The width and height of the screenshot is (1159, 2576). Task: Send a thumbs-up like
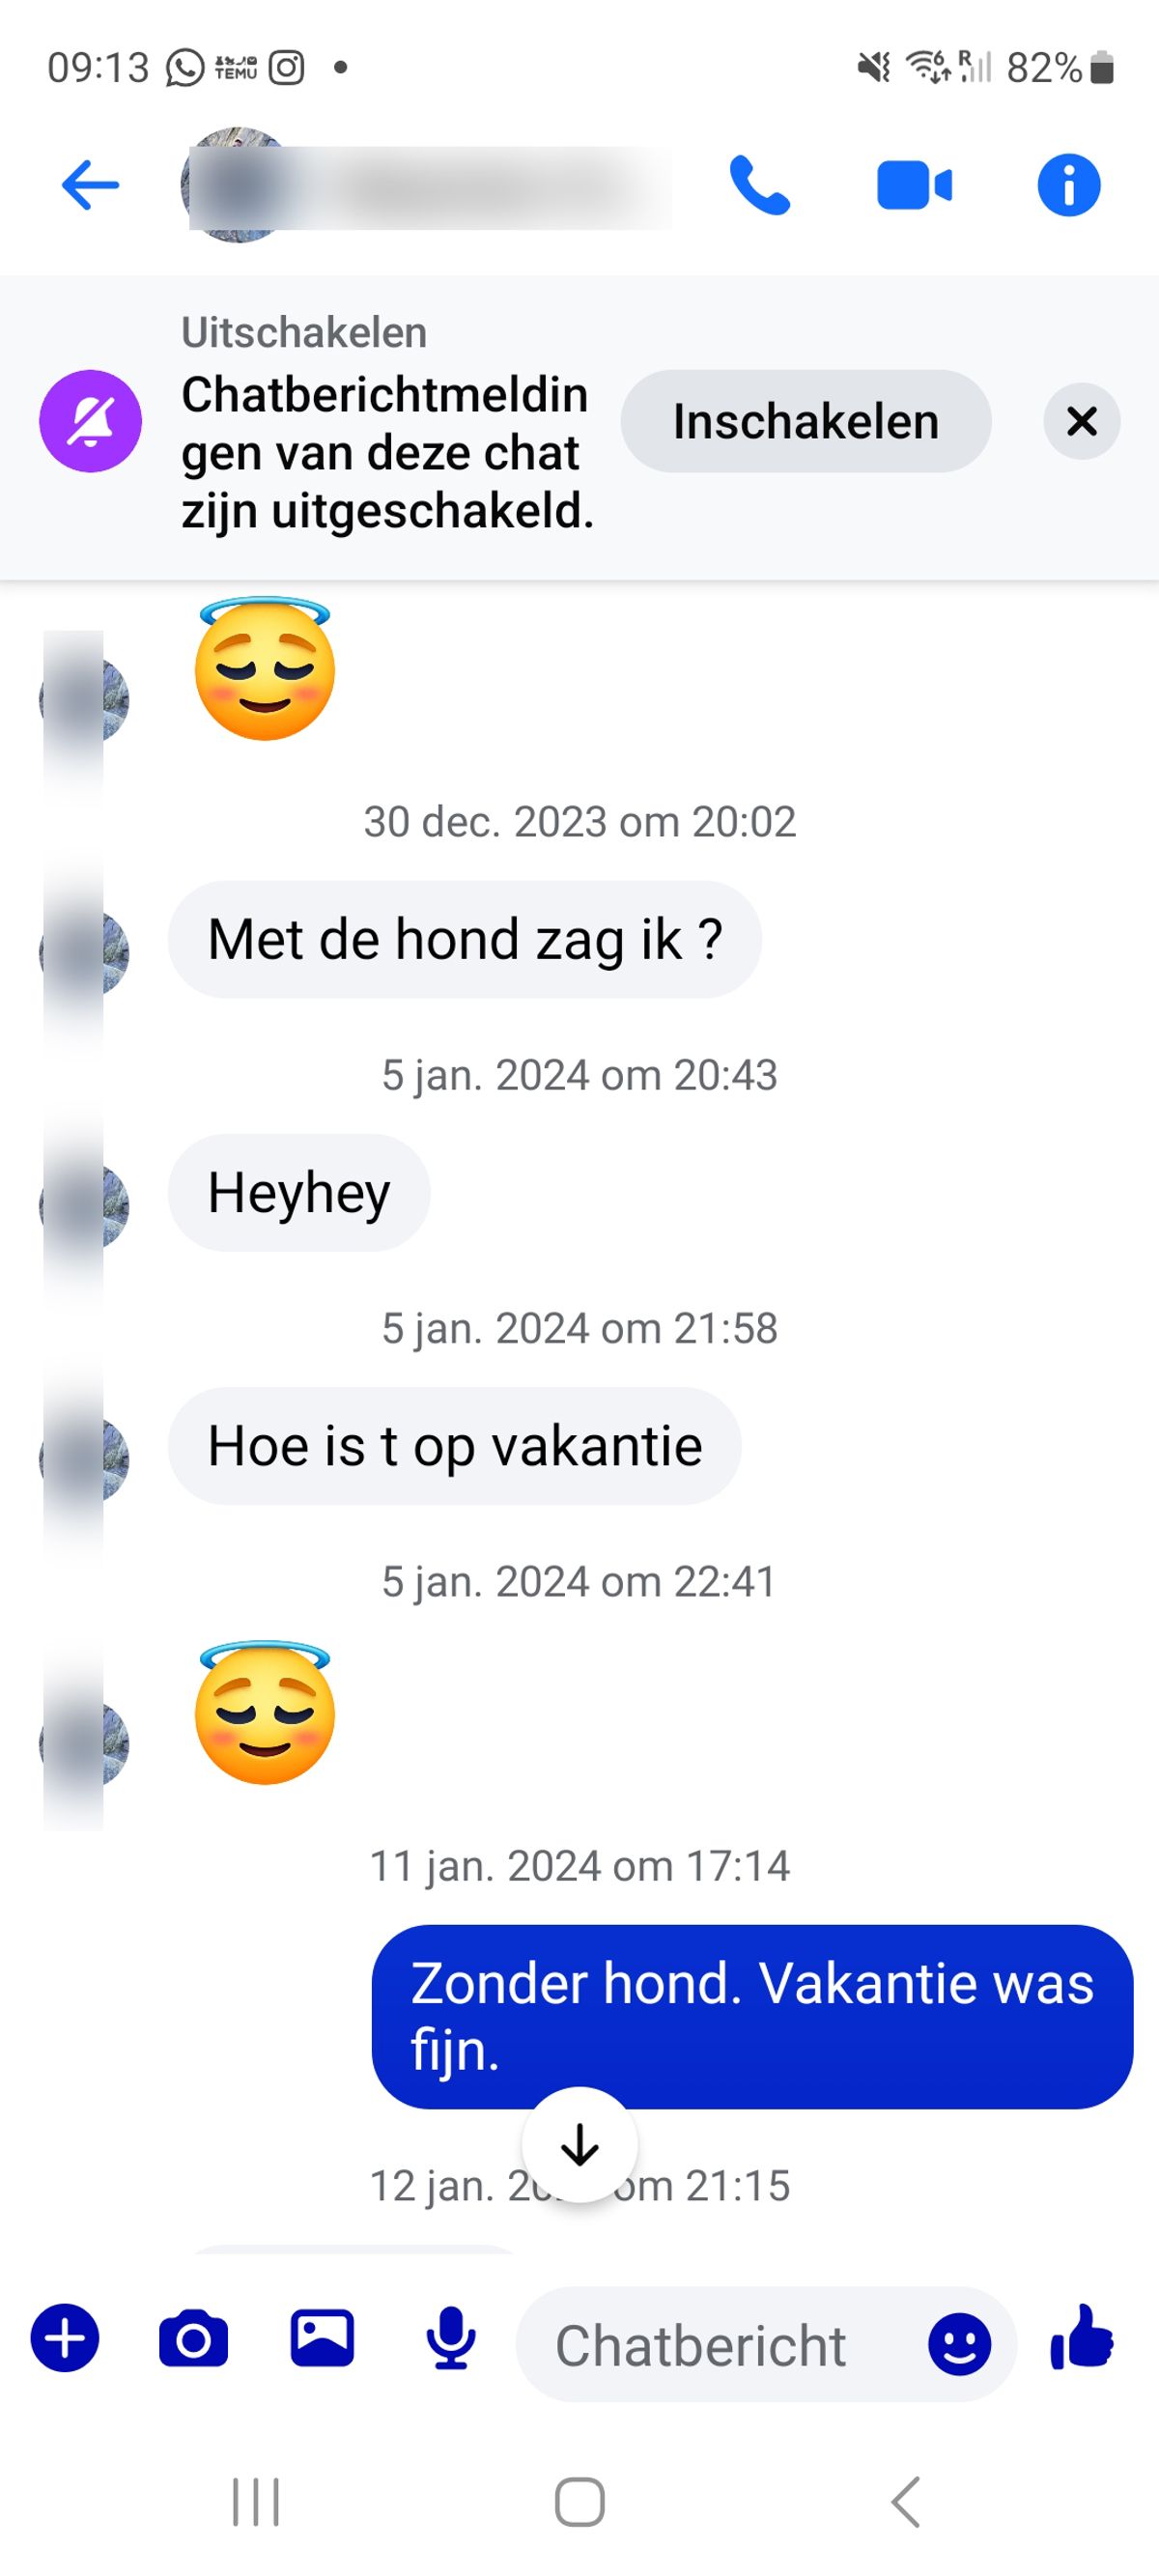tap(1082, 2338)
